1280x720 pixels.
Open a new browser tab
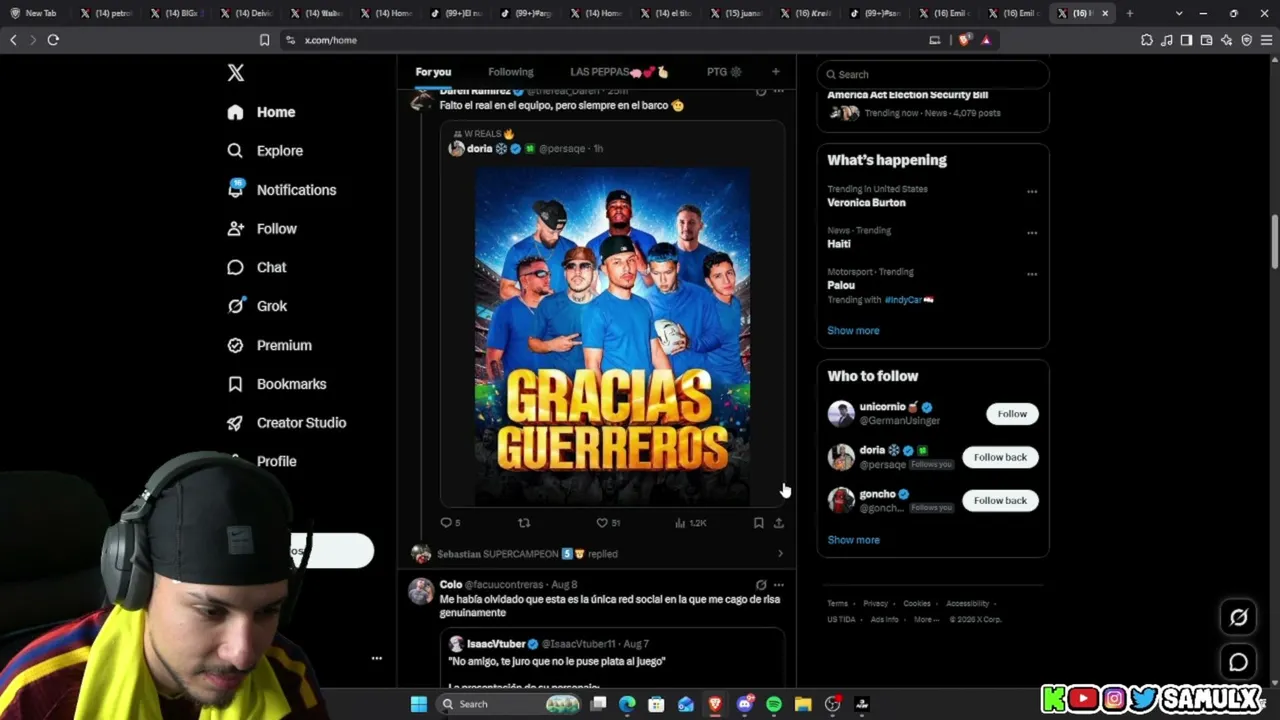(x=1130, y=13)
